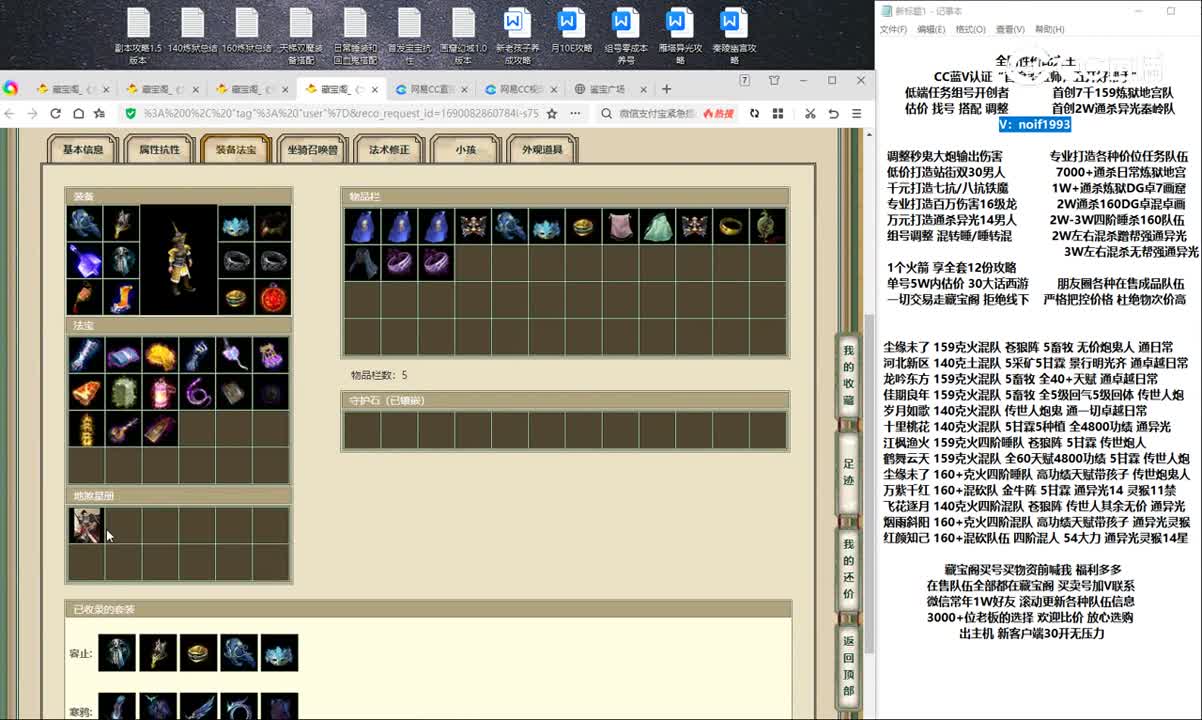Select the green beast 法宝 icon
Screen dimensions: 1202x720
tap(123, 392)
